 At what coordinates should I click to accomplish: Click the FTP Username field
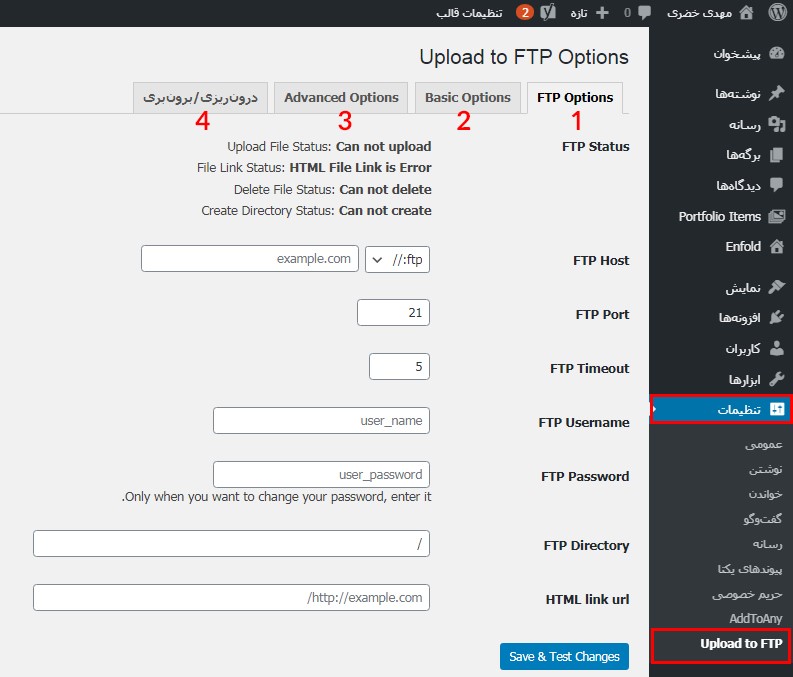click(322, 421)
